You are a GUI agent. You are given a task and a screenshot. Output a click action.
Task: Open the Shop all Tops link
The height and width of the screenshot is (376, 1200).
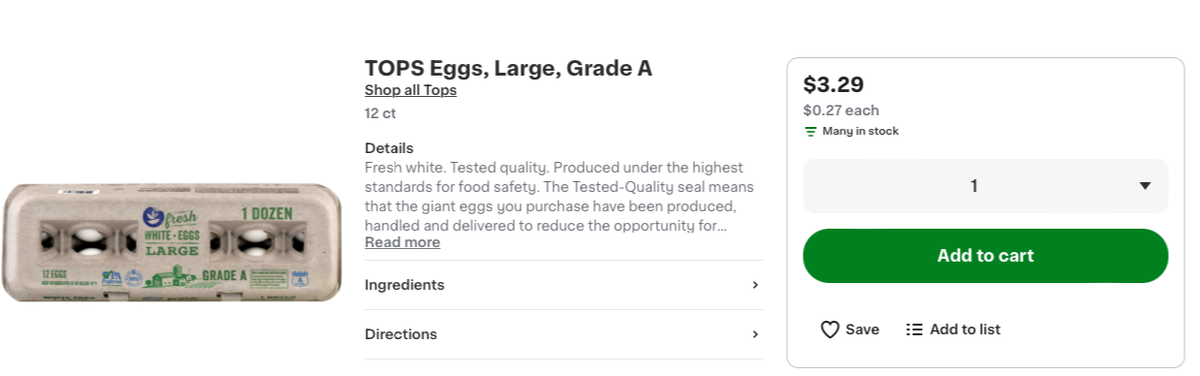tap(410, 90)
